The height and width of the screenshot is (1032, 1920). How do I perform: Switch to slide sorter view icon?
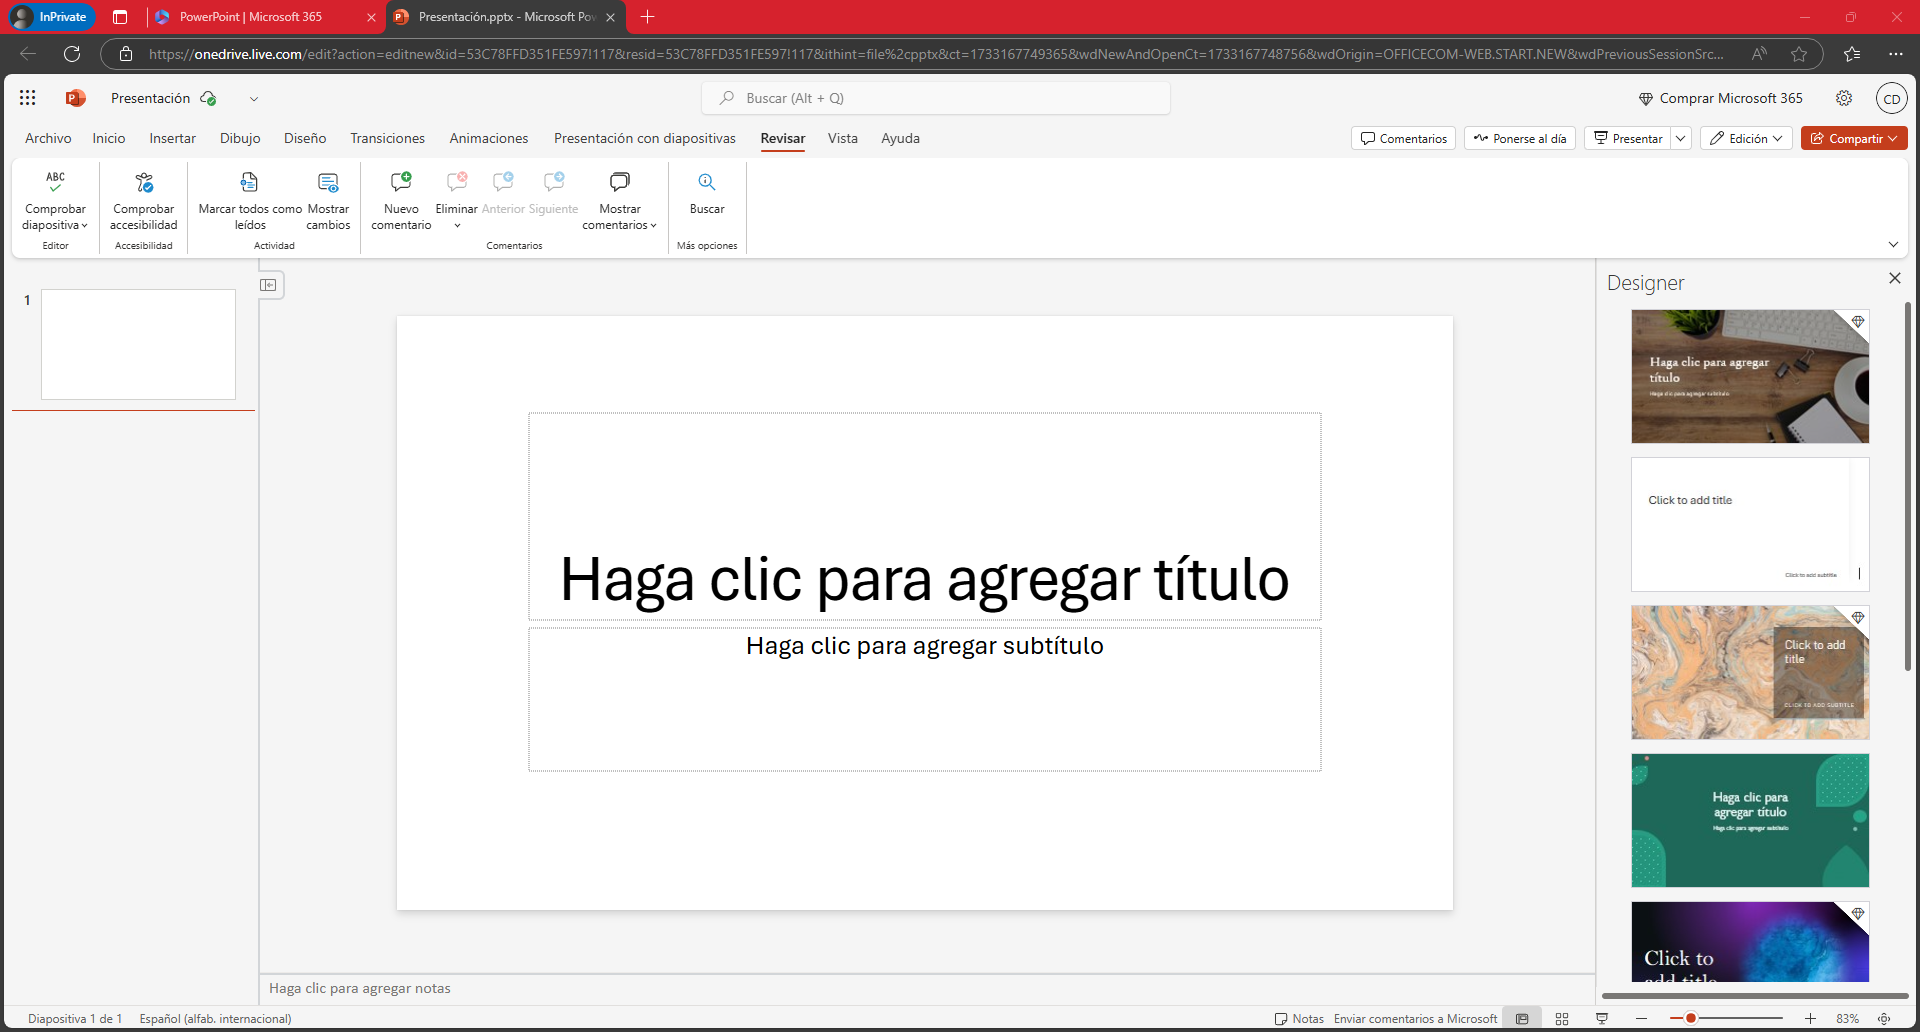(1561, 1019)
